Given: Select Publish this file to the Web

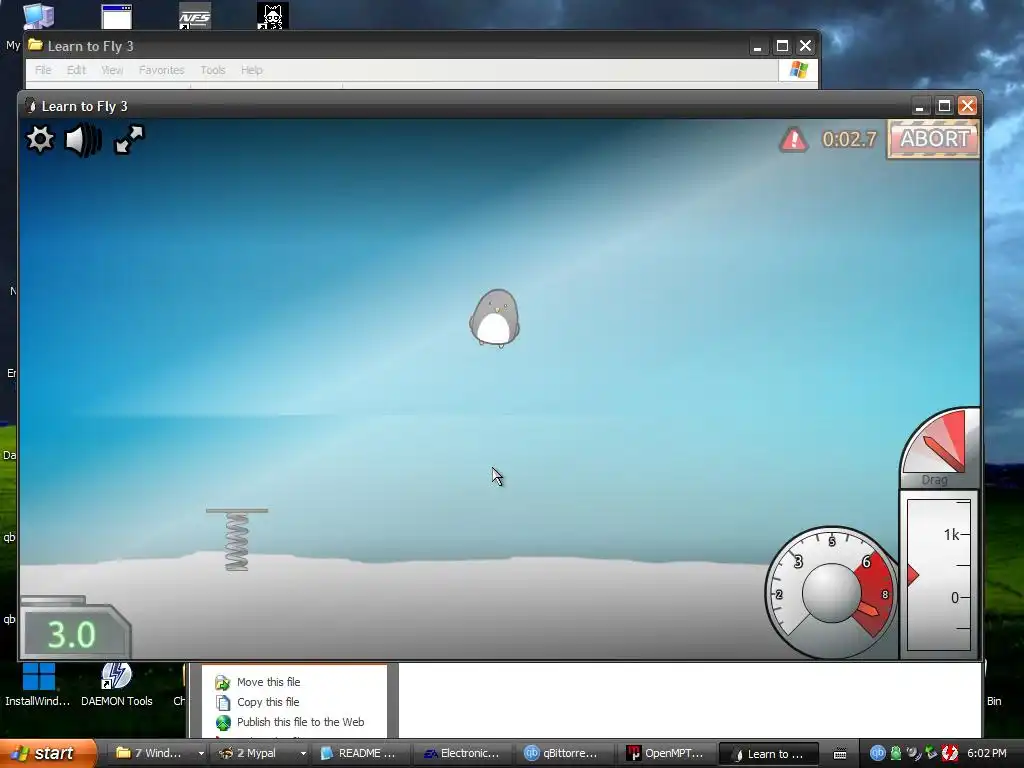Looking at the screenshot, I should coord(300,722).
